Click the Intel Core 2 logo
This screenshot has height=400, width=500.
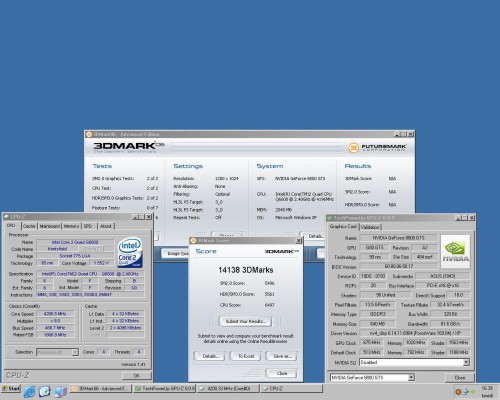point(130,252)
